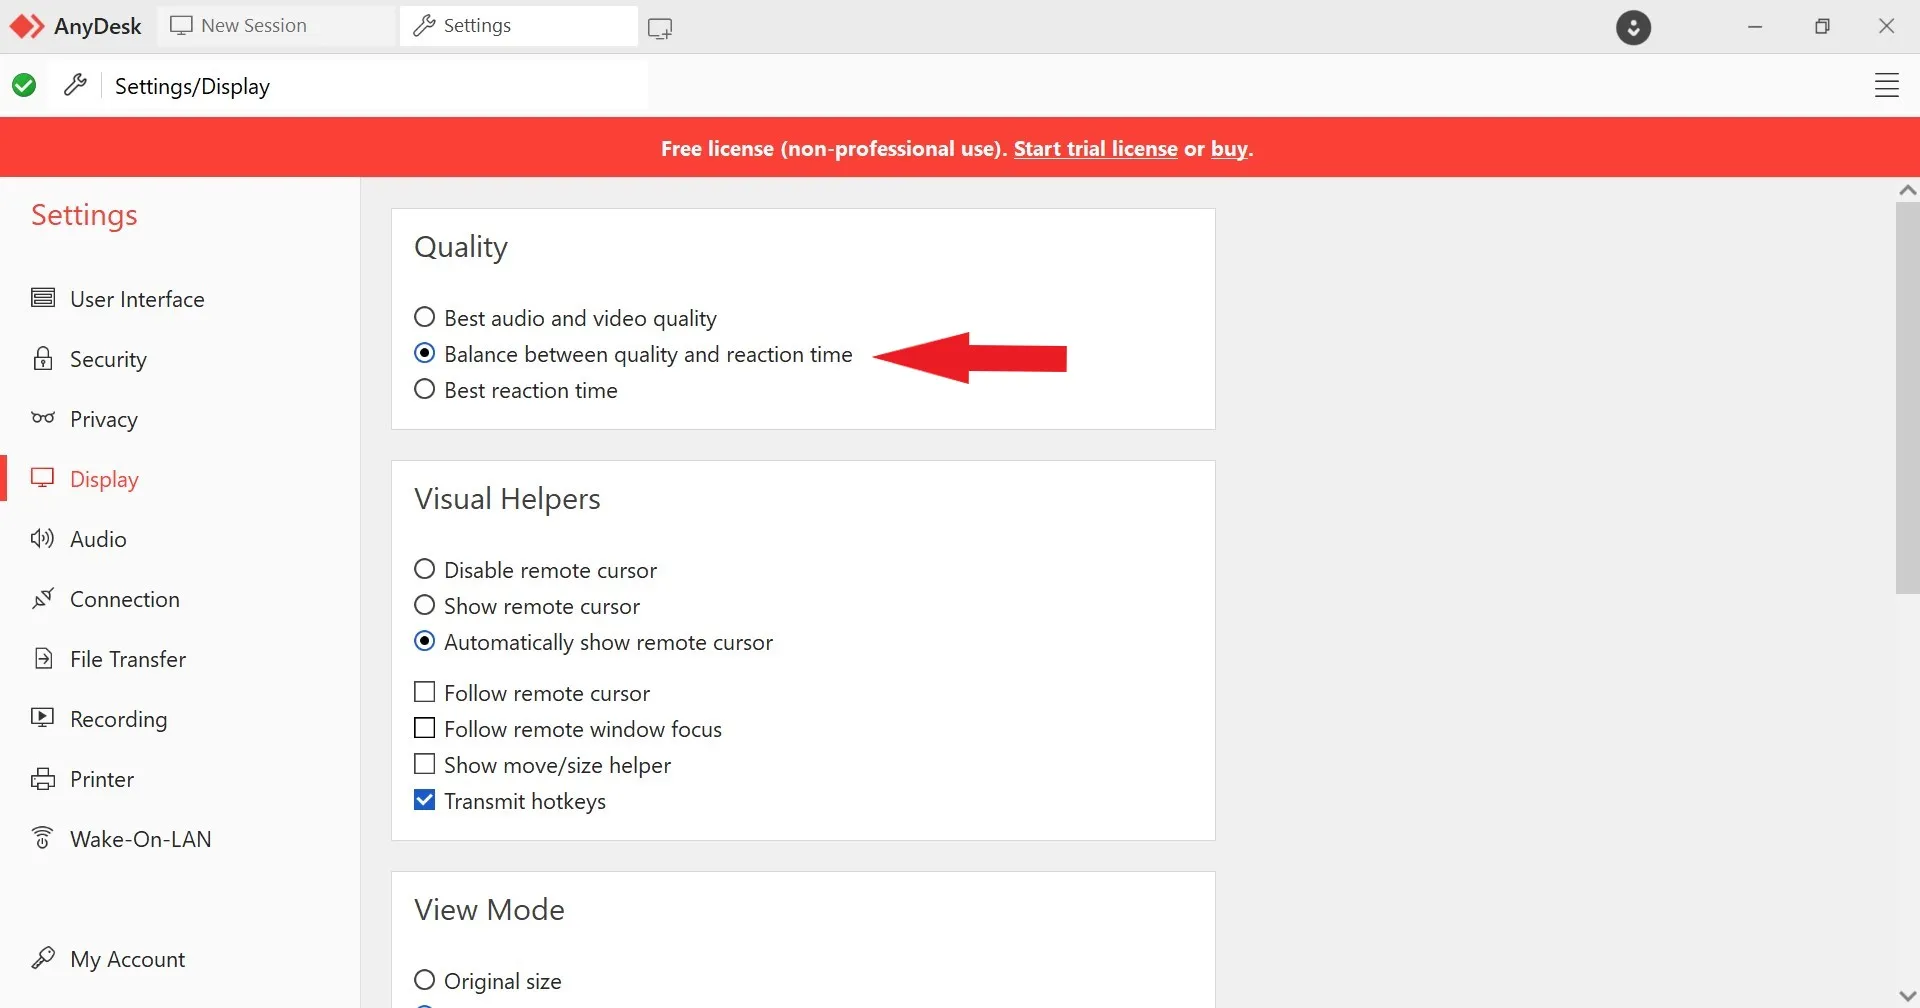This screenshot has width=1920, height=1008.
Task: Click the dark round profile download icon
Action: pyautogui.click(x=1633, y=27)
